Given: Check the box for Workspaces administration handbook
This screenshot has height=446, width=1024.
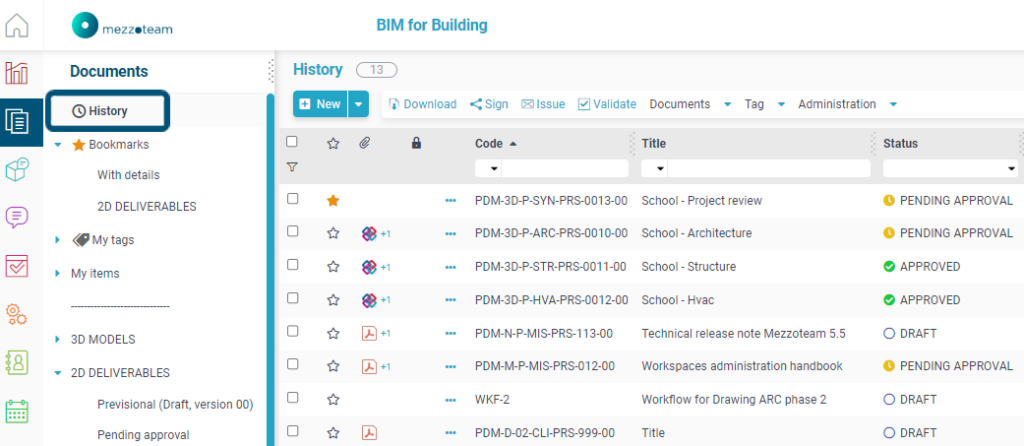Looking at the screenshot, I should pyautogui.click(x=293, y=364).
